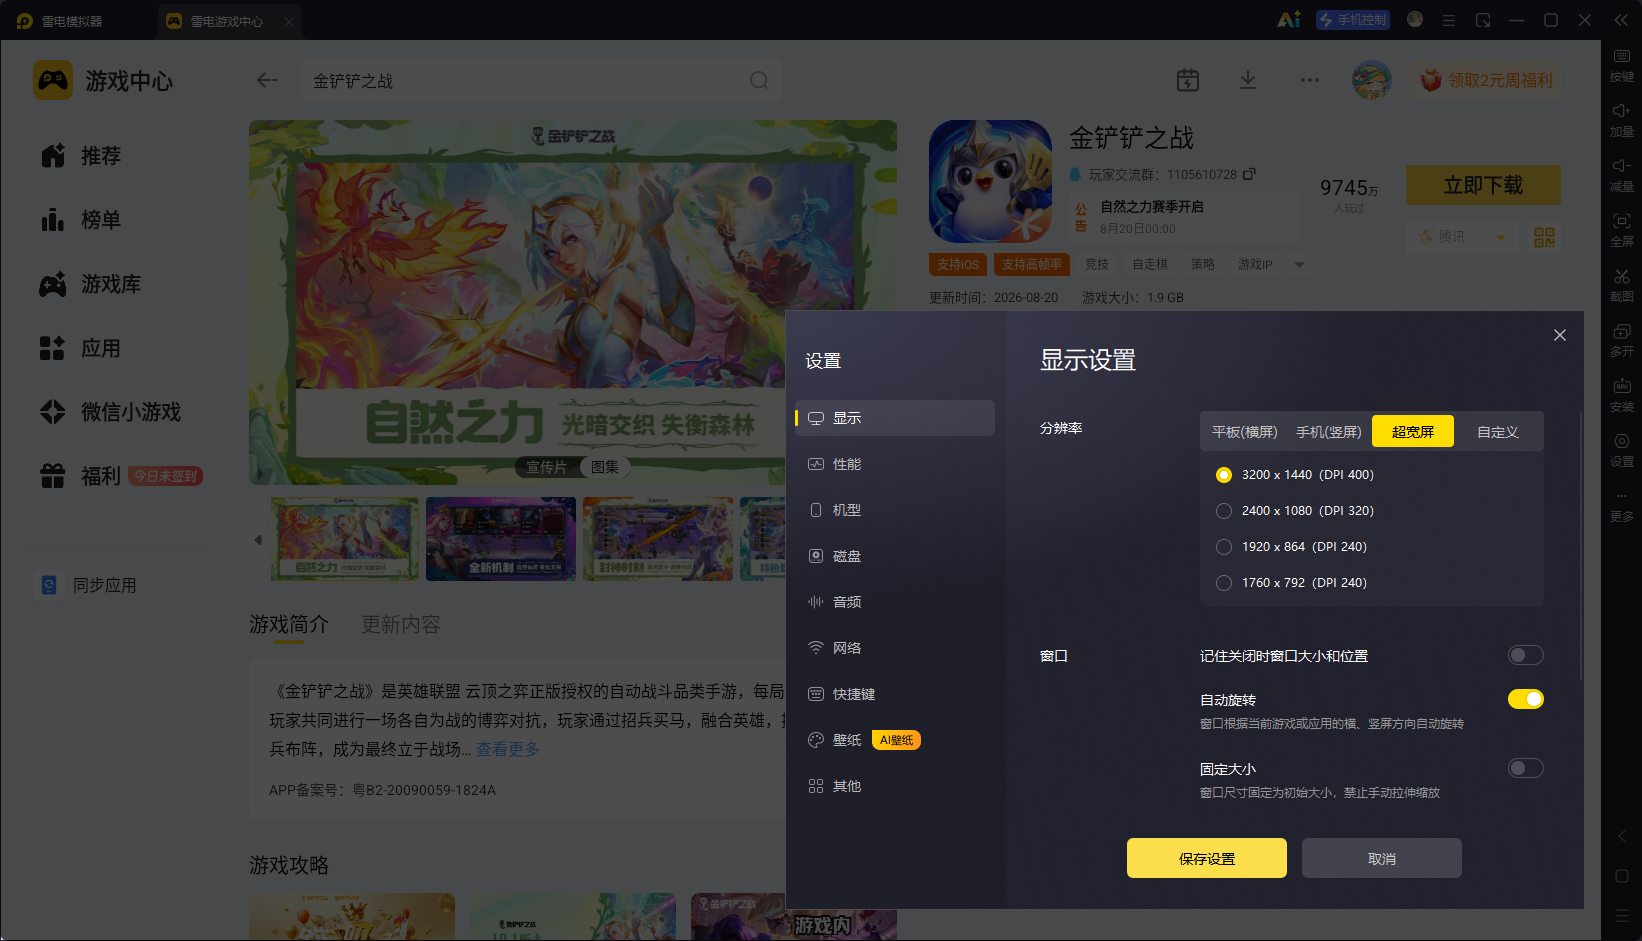
Task: Open 游戏库 in left navigation
Action: 91,284
